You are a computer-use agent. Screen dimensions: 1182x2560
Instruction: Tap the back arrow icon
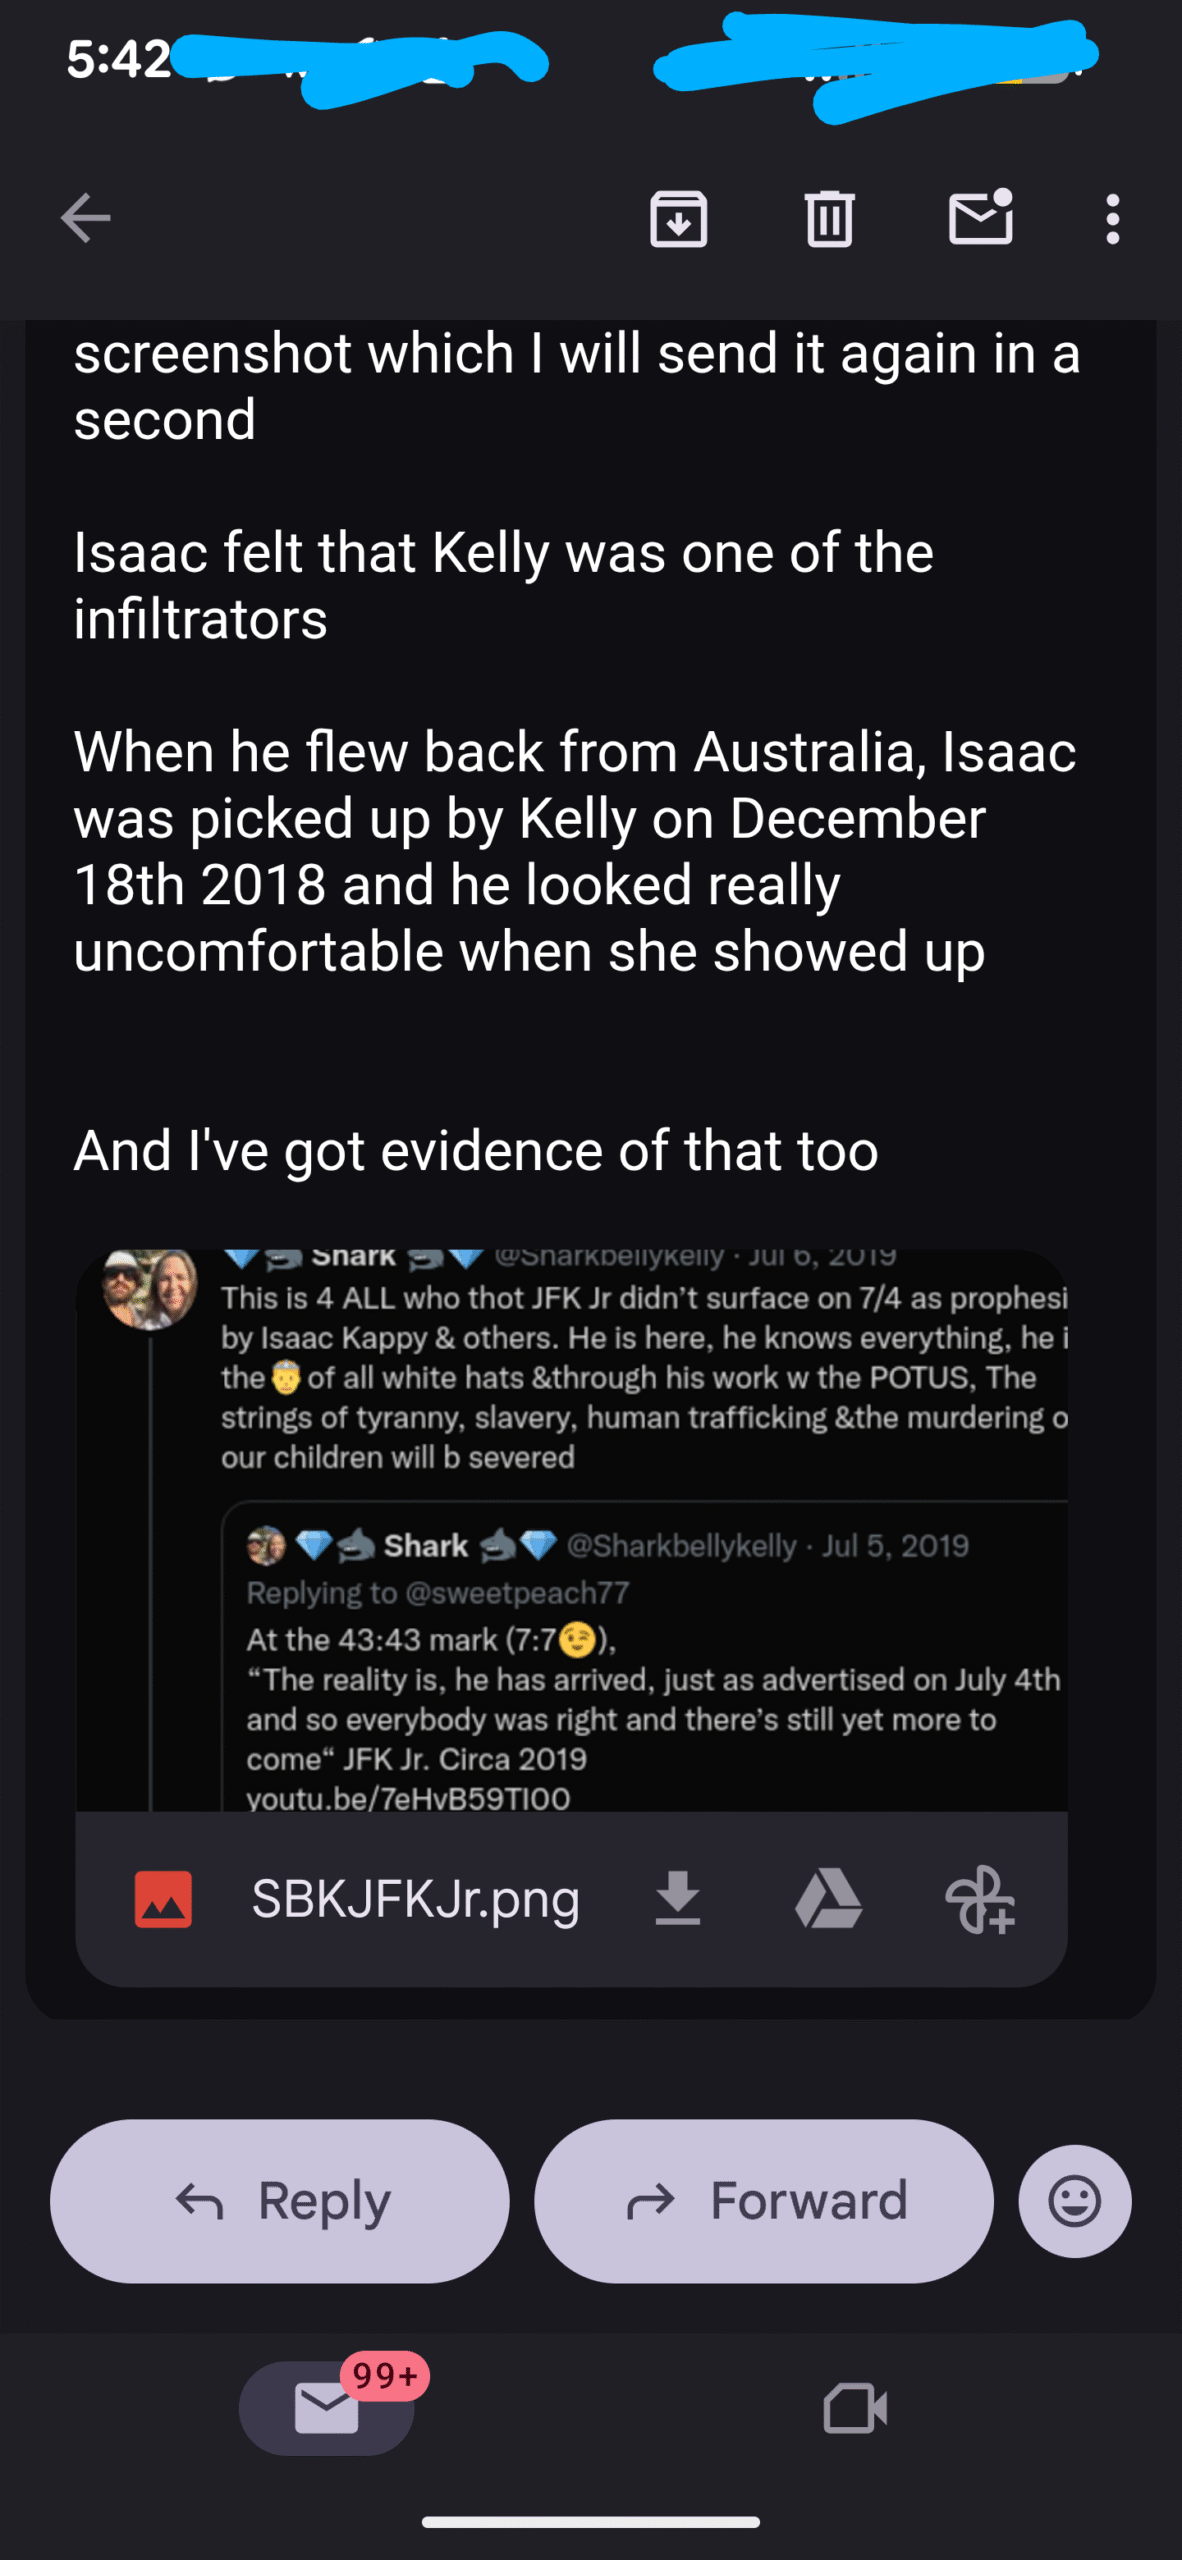(85, 218)
